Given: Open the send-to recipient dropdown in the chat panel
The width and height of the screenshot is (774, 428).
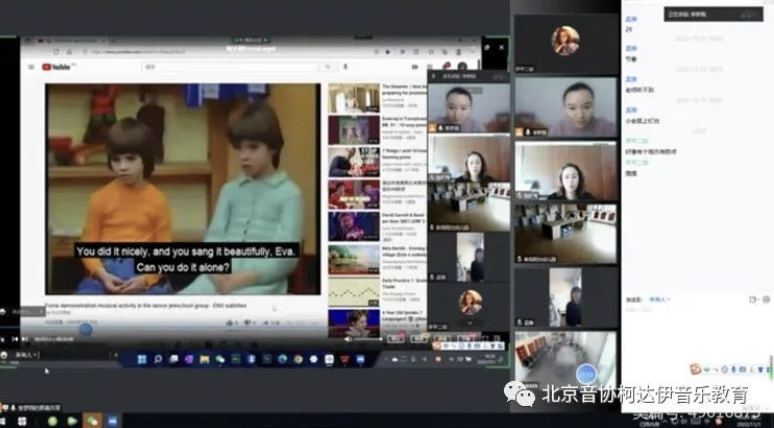Looking at the screenshot, I should pos(659,300).
